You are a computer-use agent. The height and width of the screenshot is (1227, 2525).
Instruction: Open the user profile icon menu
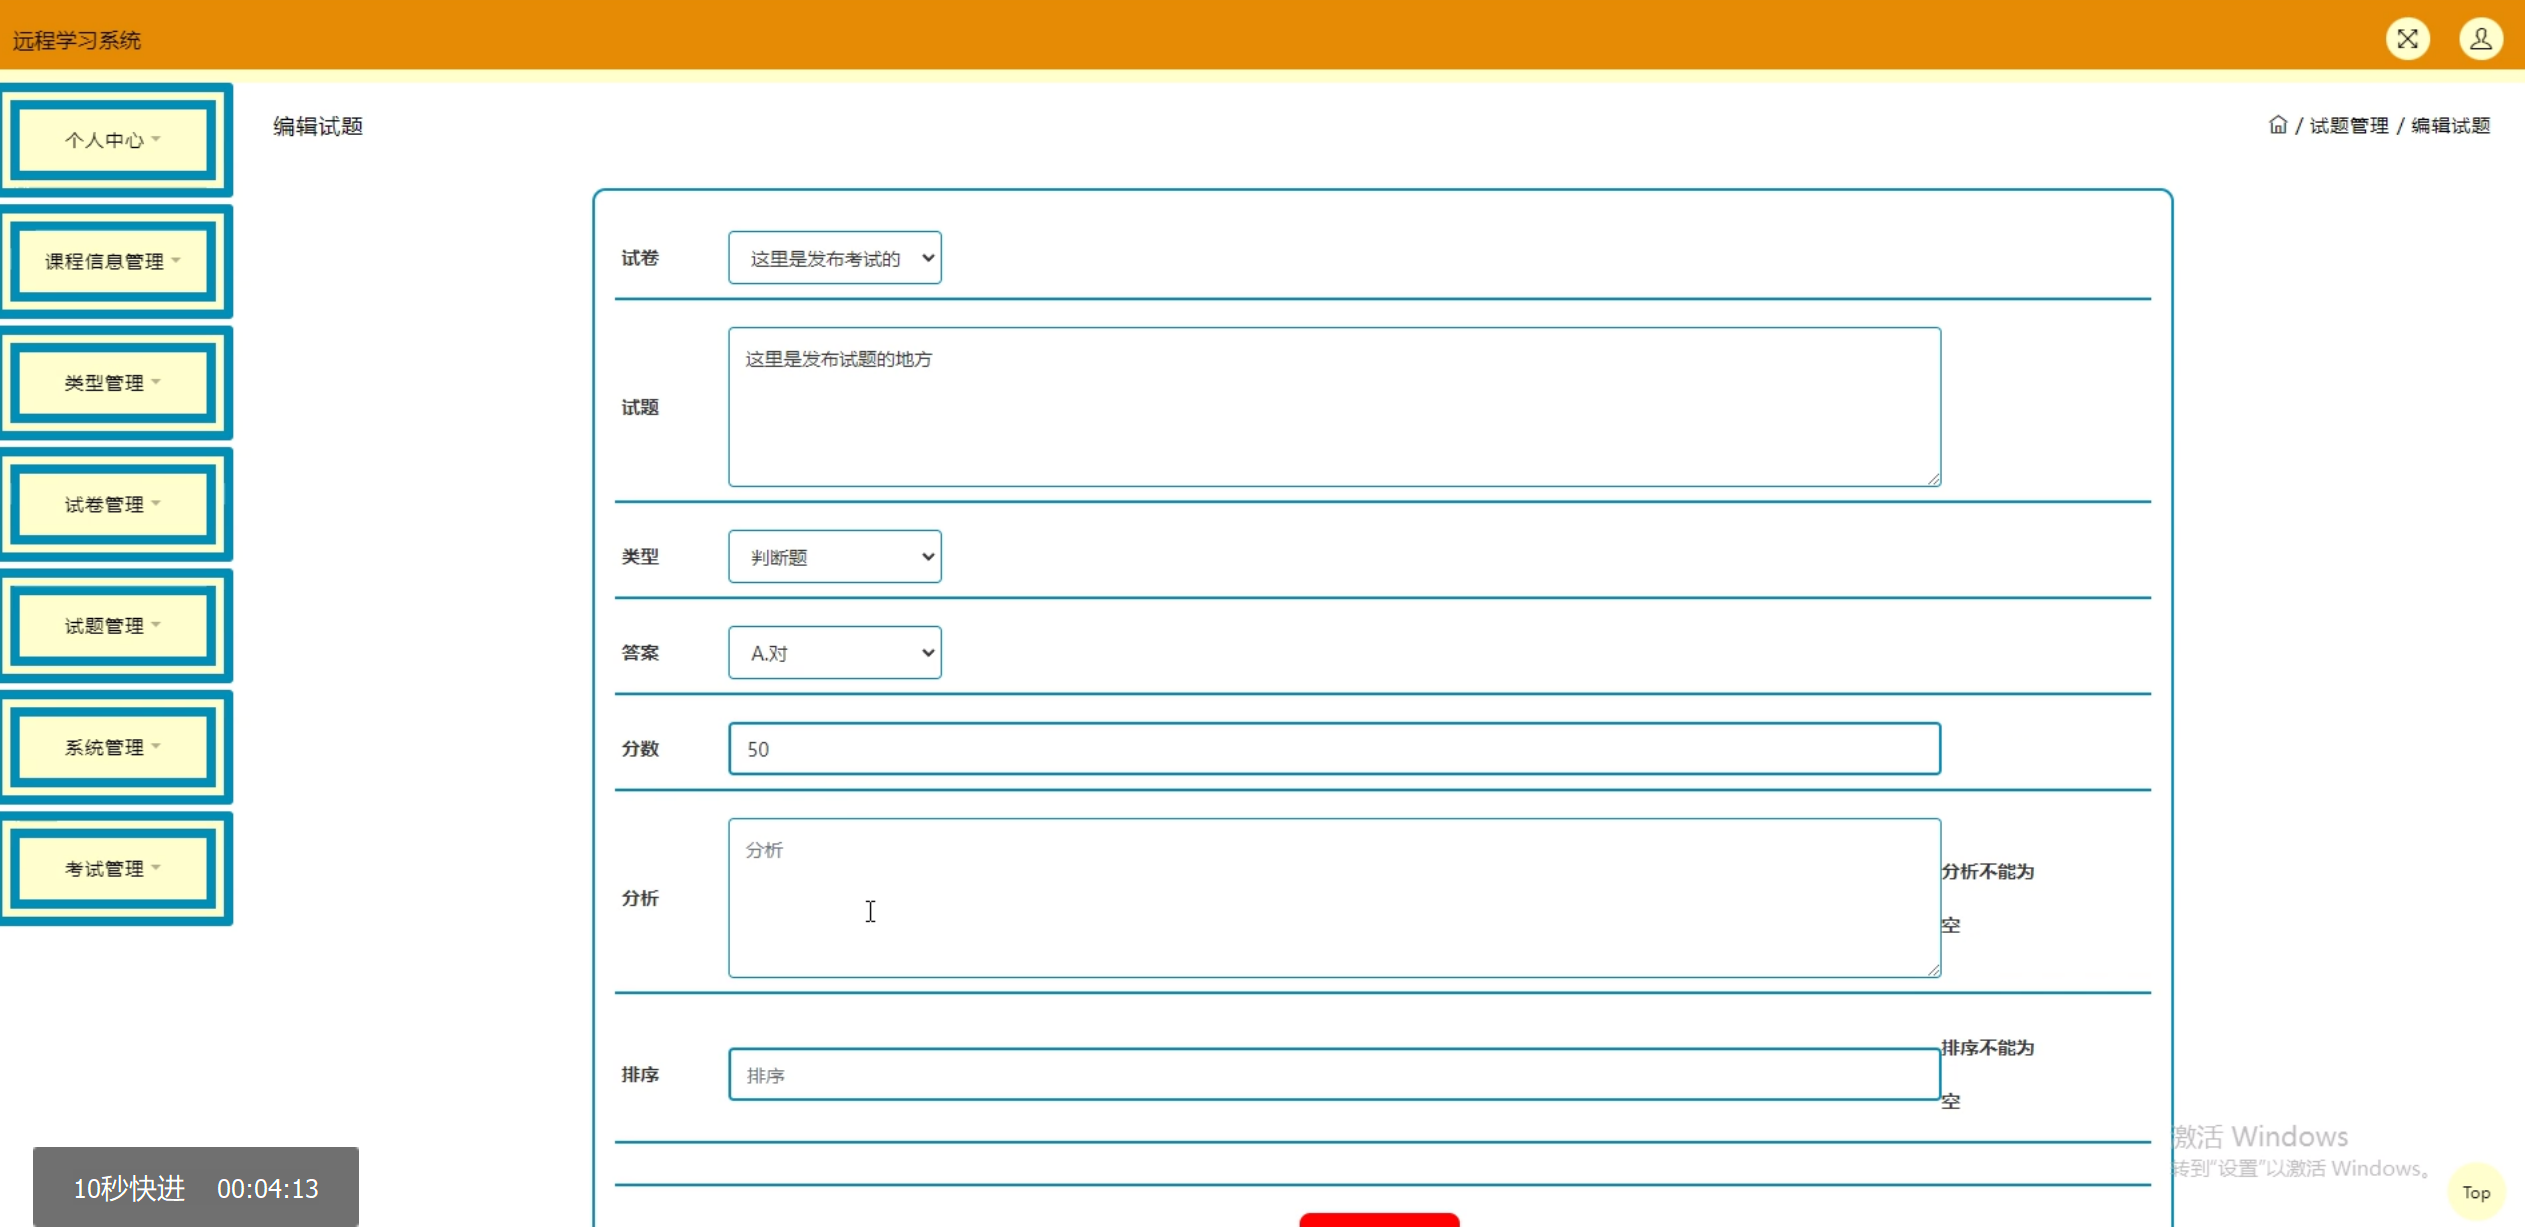(2480, 39)
